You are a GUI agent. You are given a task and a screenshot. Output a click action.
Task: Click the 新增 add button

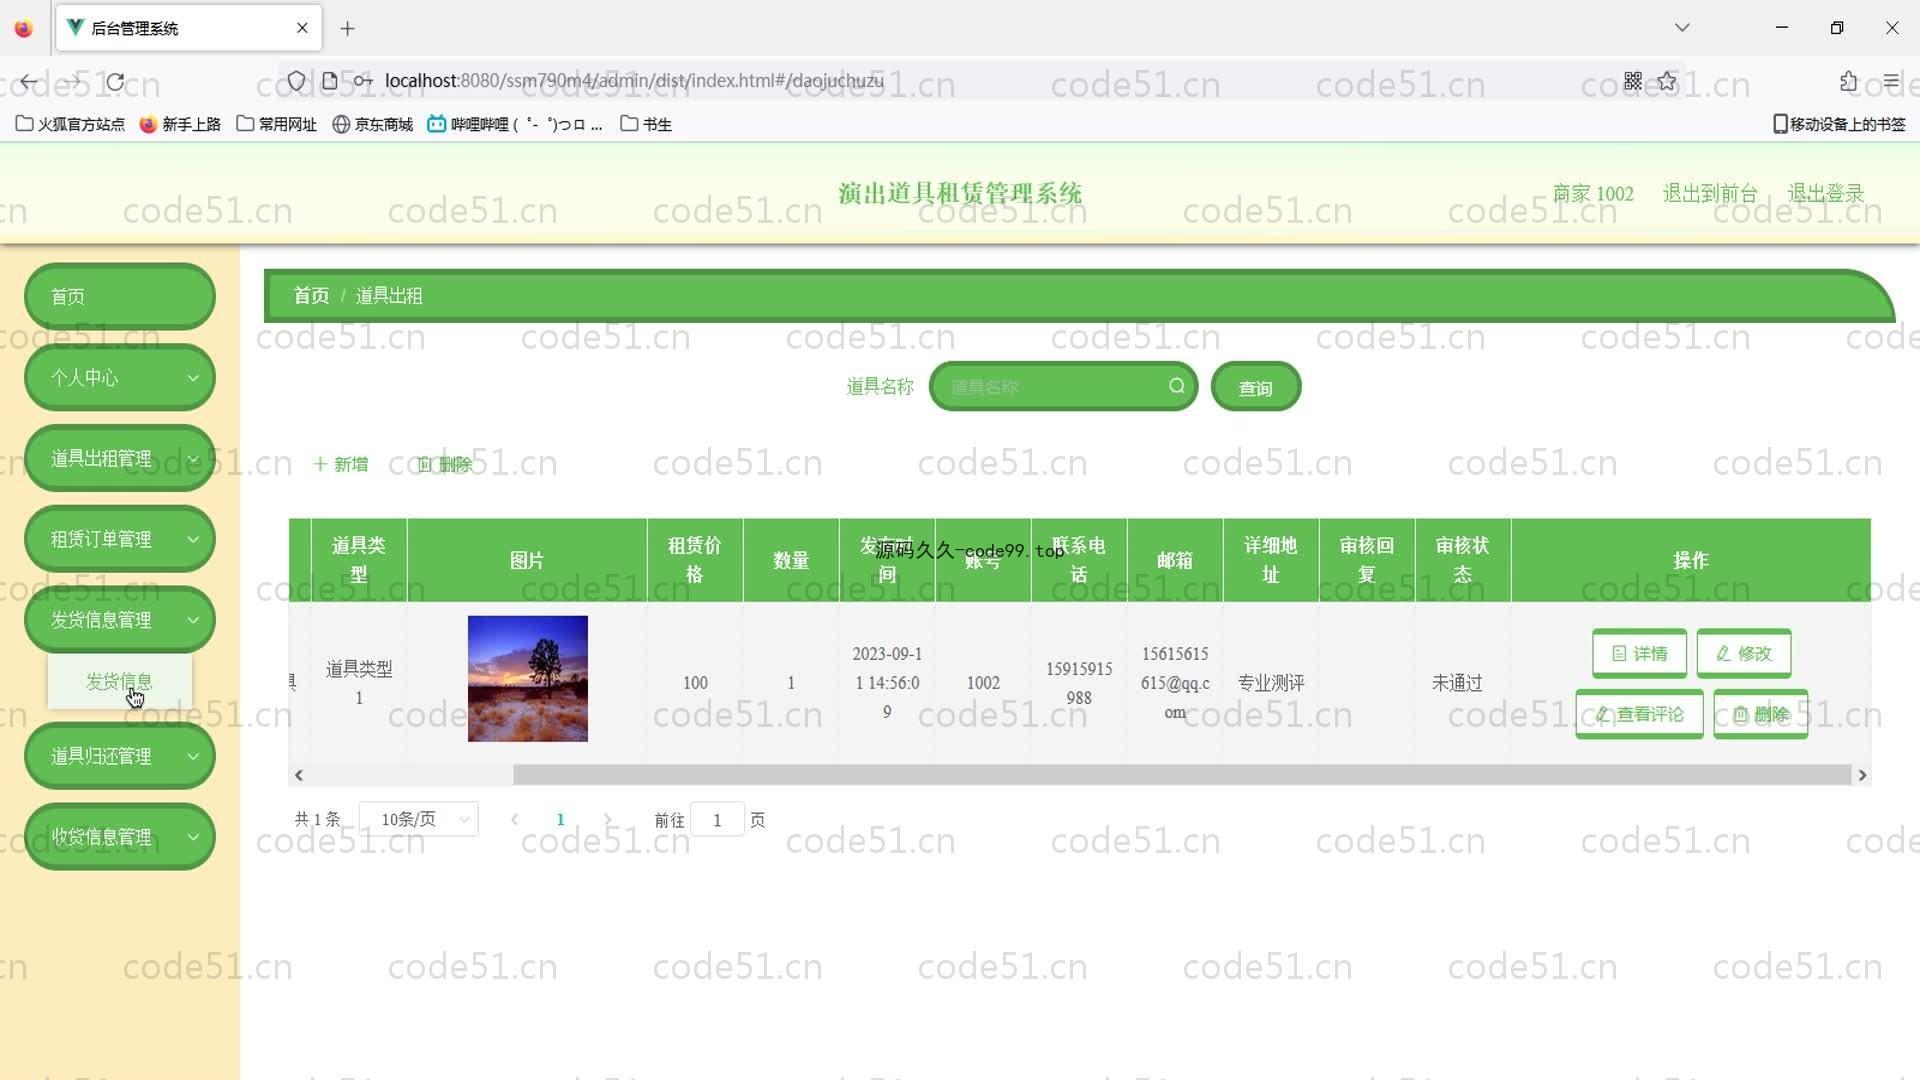(341, 464)
